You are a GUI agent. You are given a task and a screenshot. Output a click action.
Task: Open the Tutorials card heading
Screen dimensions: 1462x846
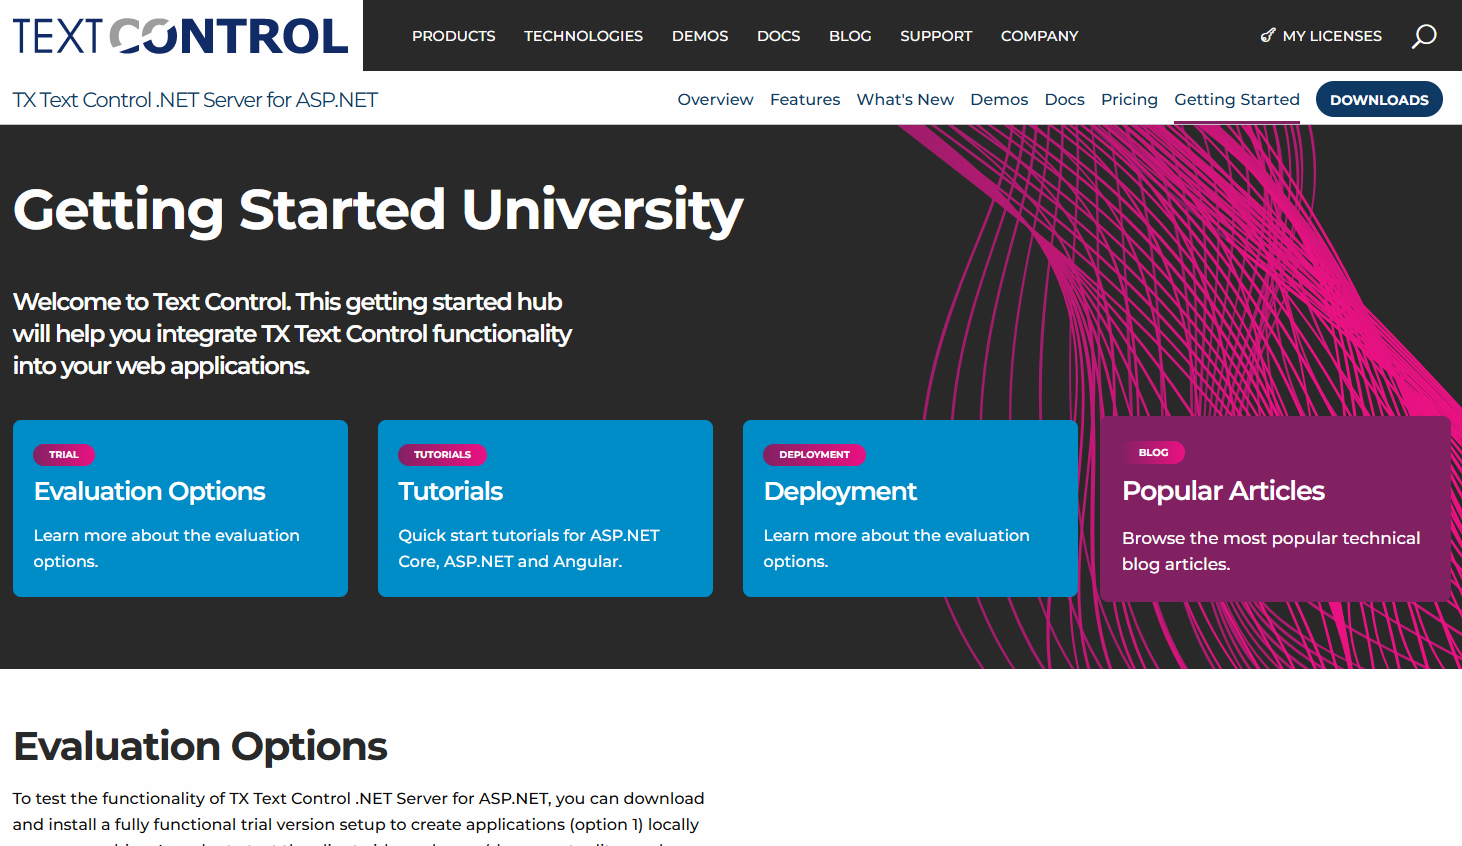pyautogui.click(x=451, y=491)
